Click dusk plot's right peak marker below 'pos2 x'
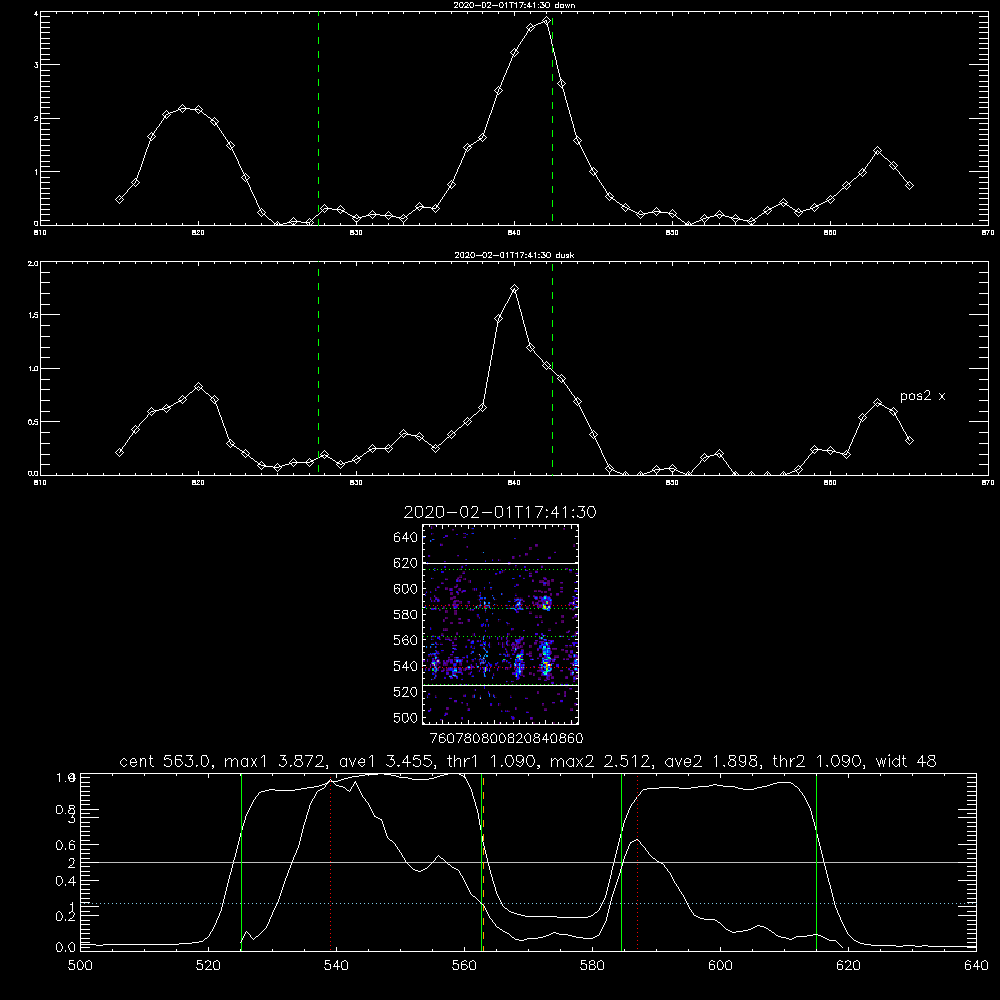The height and width of the screenshot is (1000, 1000). click(878, 402)
